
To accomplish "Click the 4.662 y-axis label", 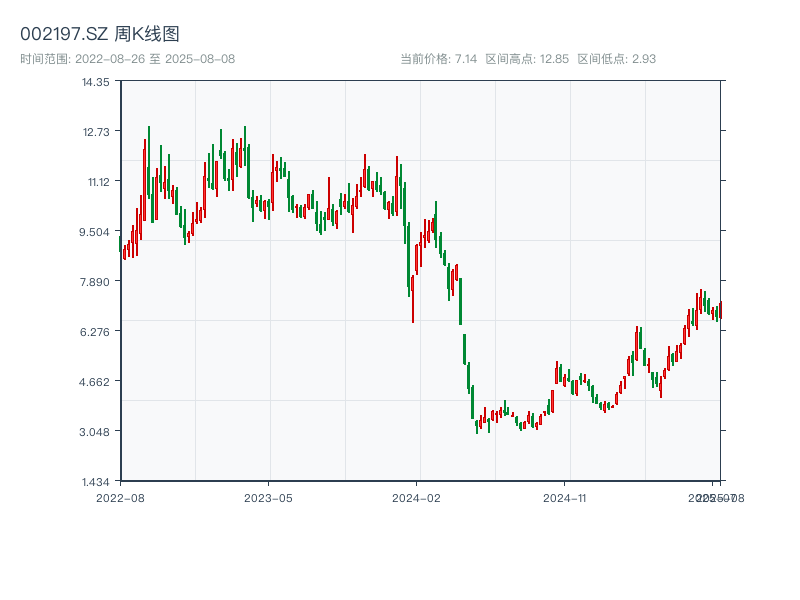I will (x=94, y=382).
